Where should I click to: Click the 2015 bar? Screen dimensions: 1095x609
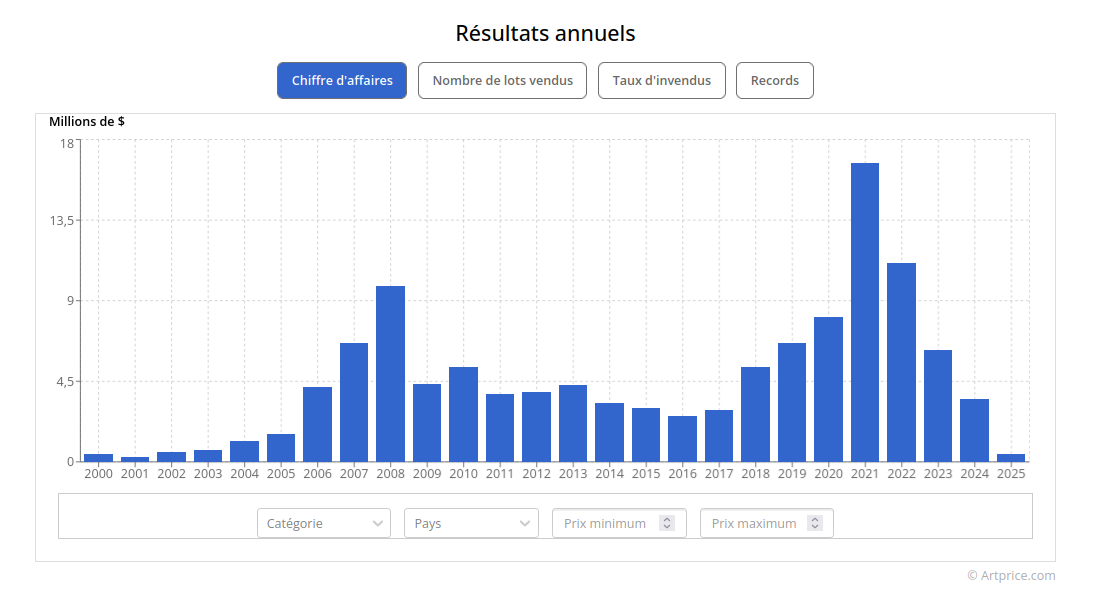tap(646, 434)
